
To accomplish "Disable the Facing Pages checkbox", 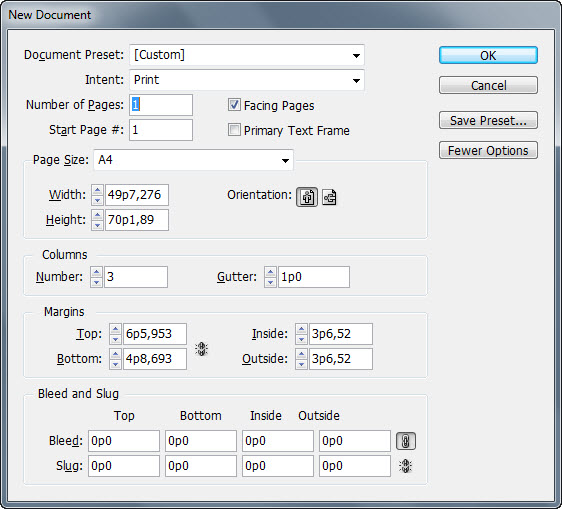I will tap(234, 105).
